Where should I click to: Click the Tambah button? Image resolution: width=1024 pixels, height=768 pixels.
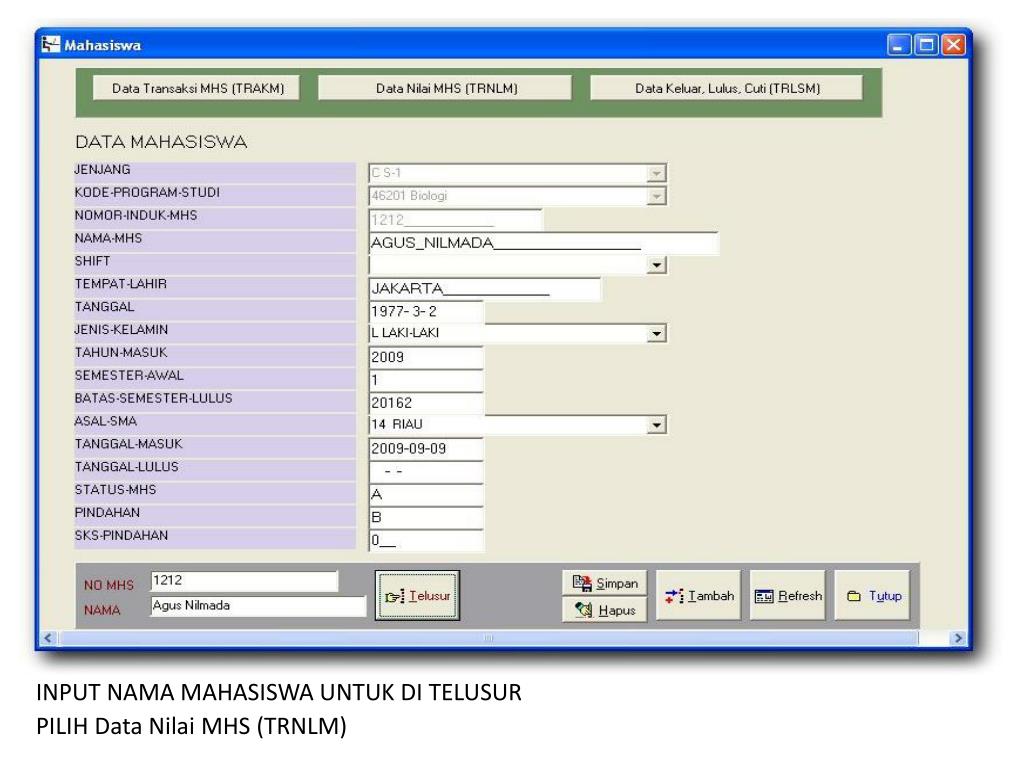[699, 596]
